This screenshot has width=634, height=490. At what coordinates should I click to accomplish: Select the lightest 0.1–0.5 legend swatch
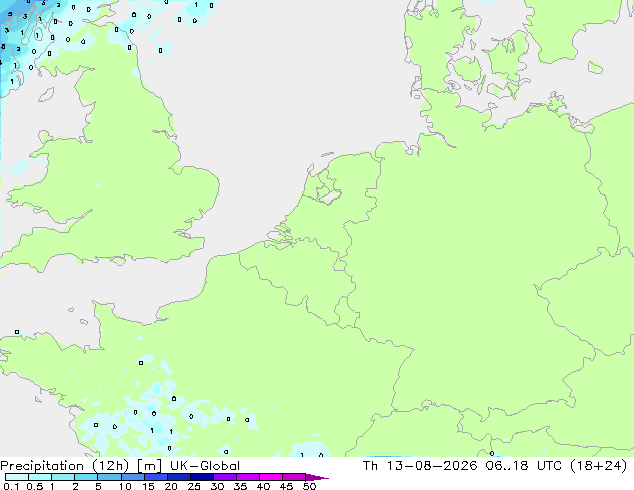(17, 477)
